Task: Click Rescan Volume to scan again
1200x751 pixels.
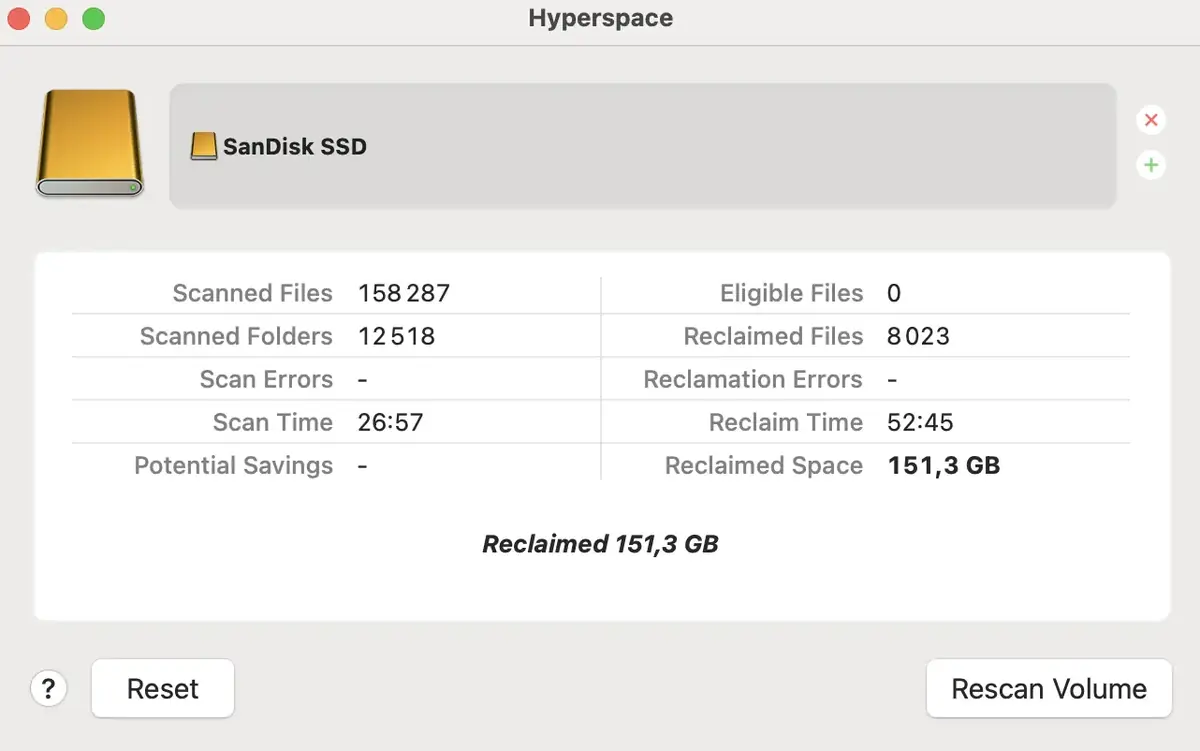Action: tap(1048, 688)
